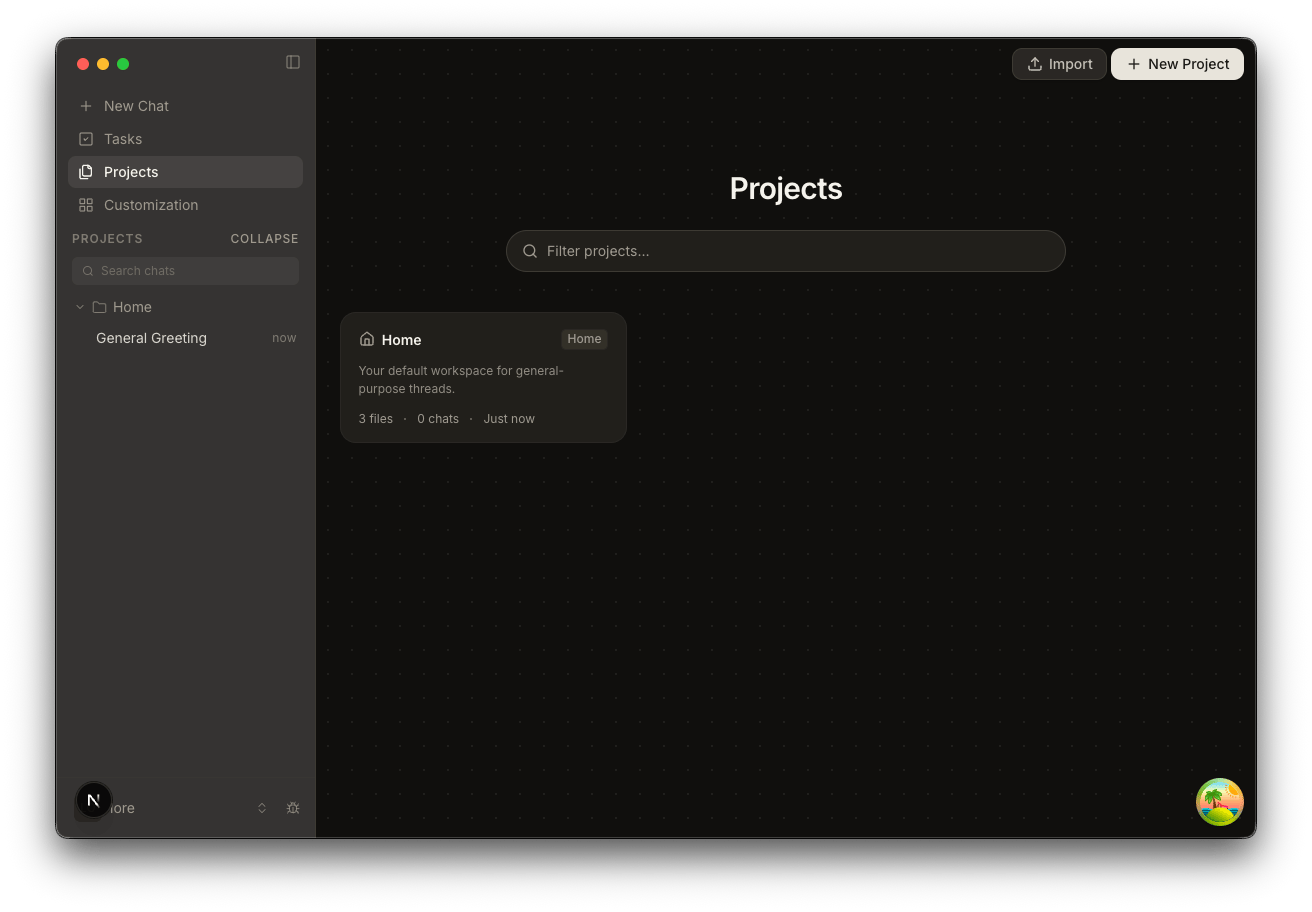Click the 'Just now' timestamp on card
This screenshot has height=912, width=1312.
point(509,419)
